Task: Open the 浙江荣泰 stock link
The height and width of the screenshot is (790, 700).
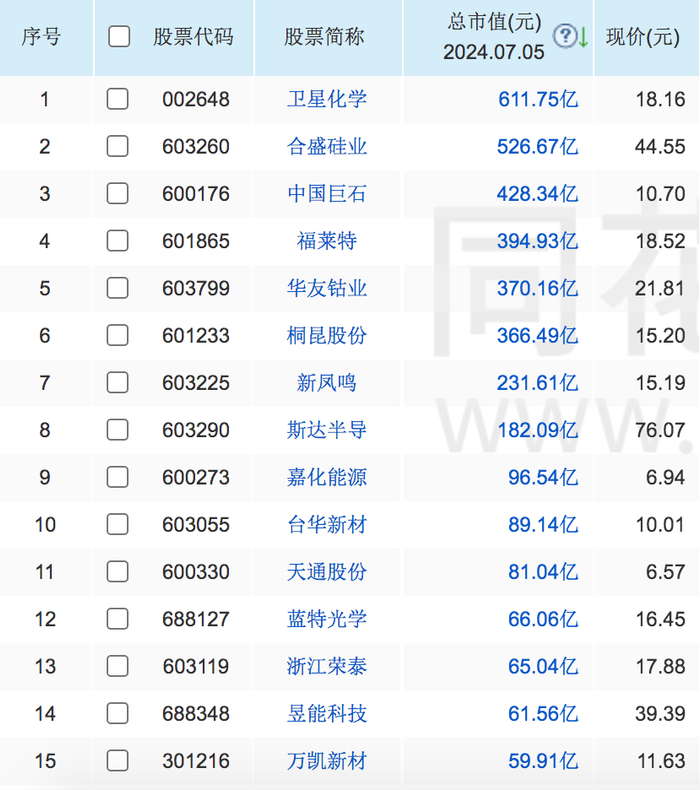Action: 327,666
